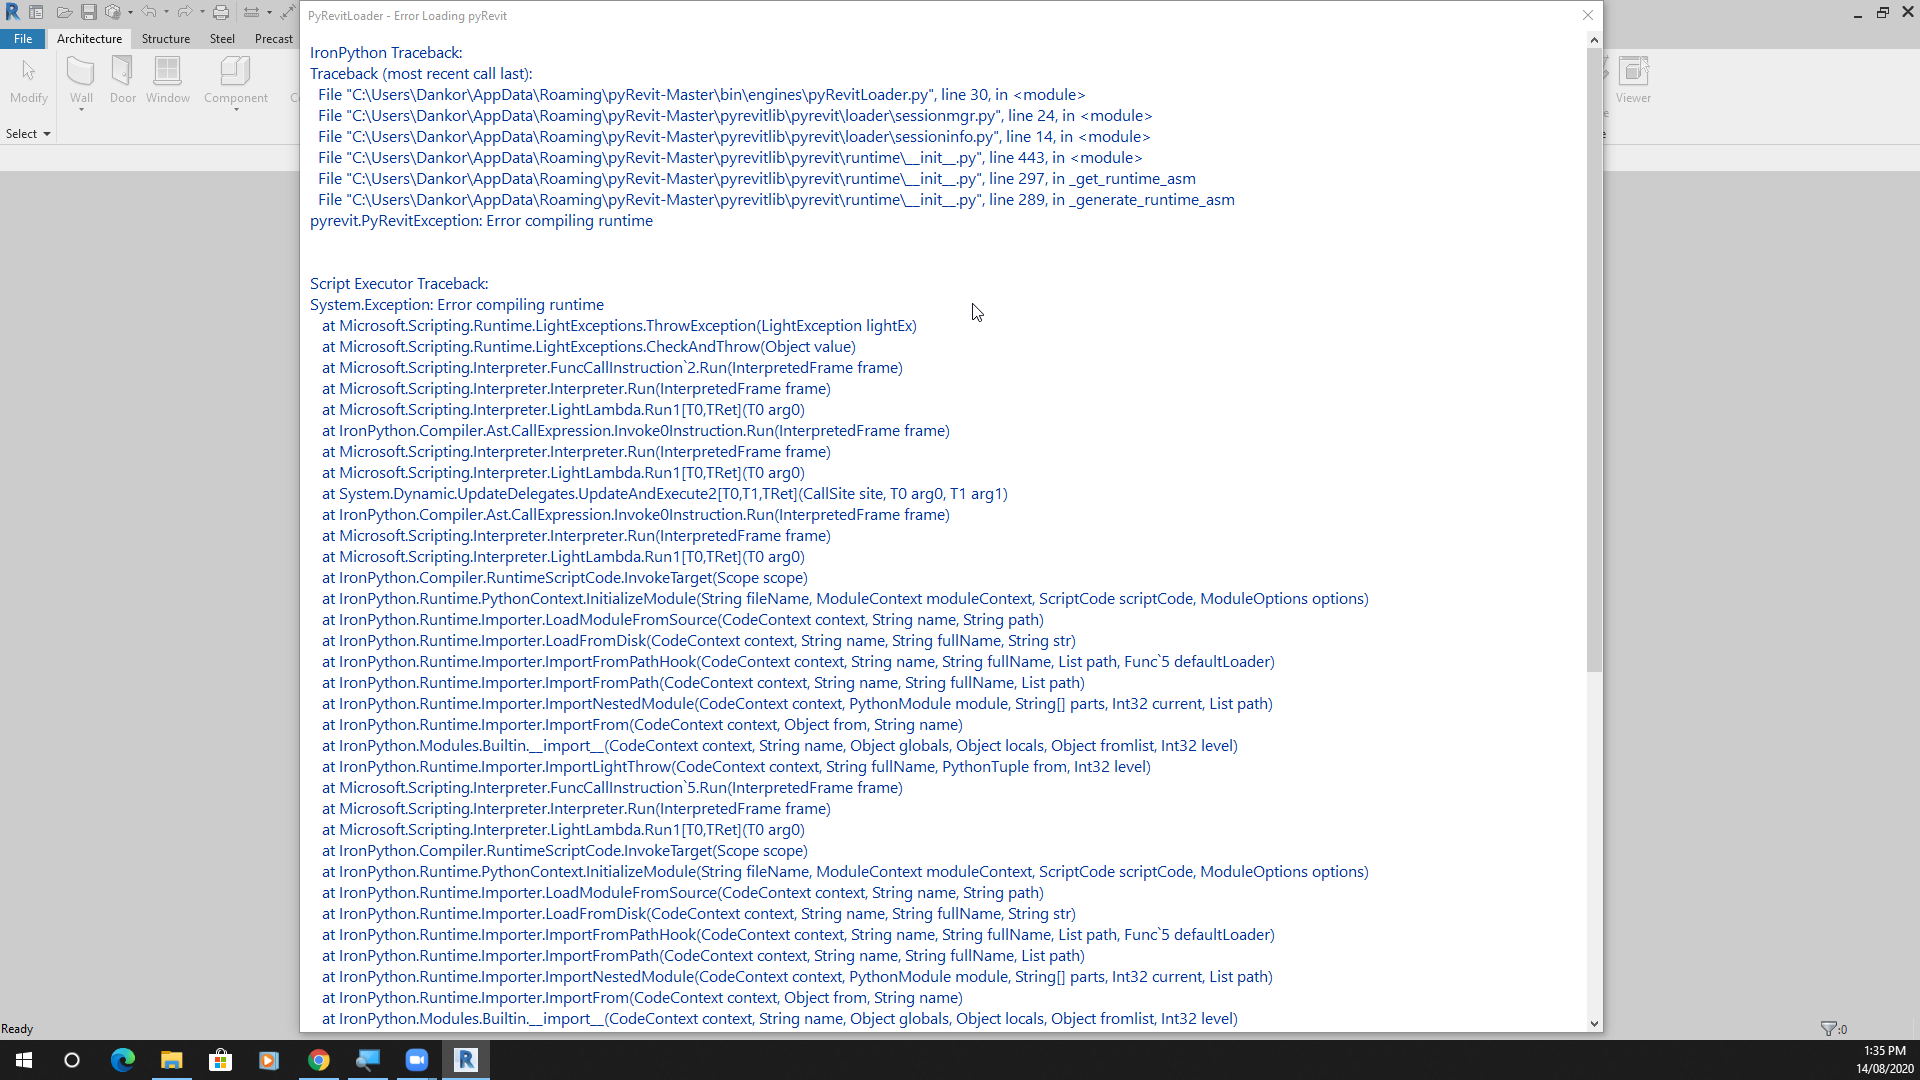Image resolution: width=1920 pixels, height=1080 pixels.
Task: Open the Measure tool dropdown arrow
Action: (x=269, y=12)
